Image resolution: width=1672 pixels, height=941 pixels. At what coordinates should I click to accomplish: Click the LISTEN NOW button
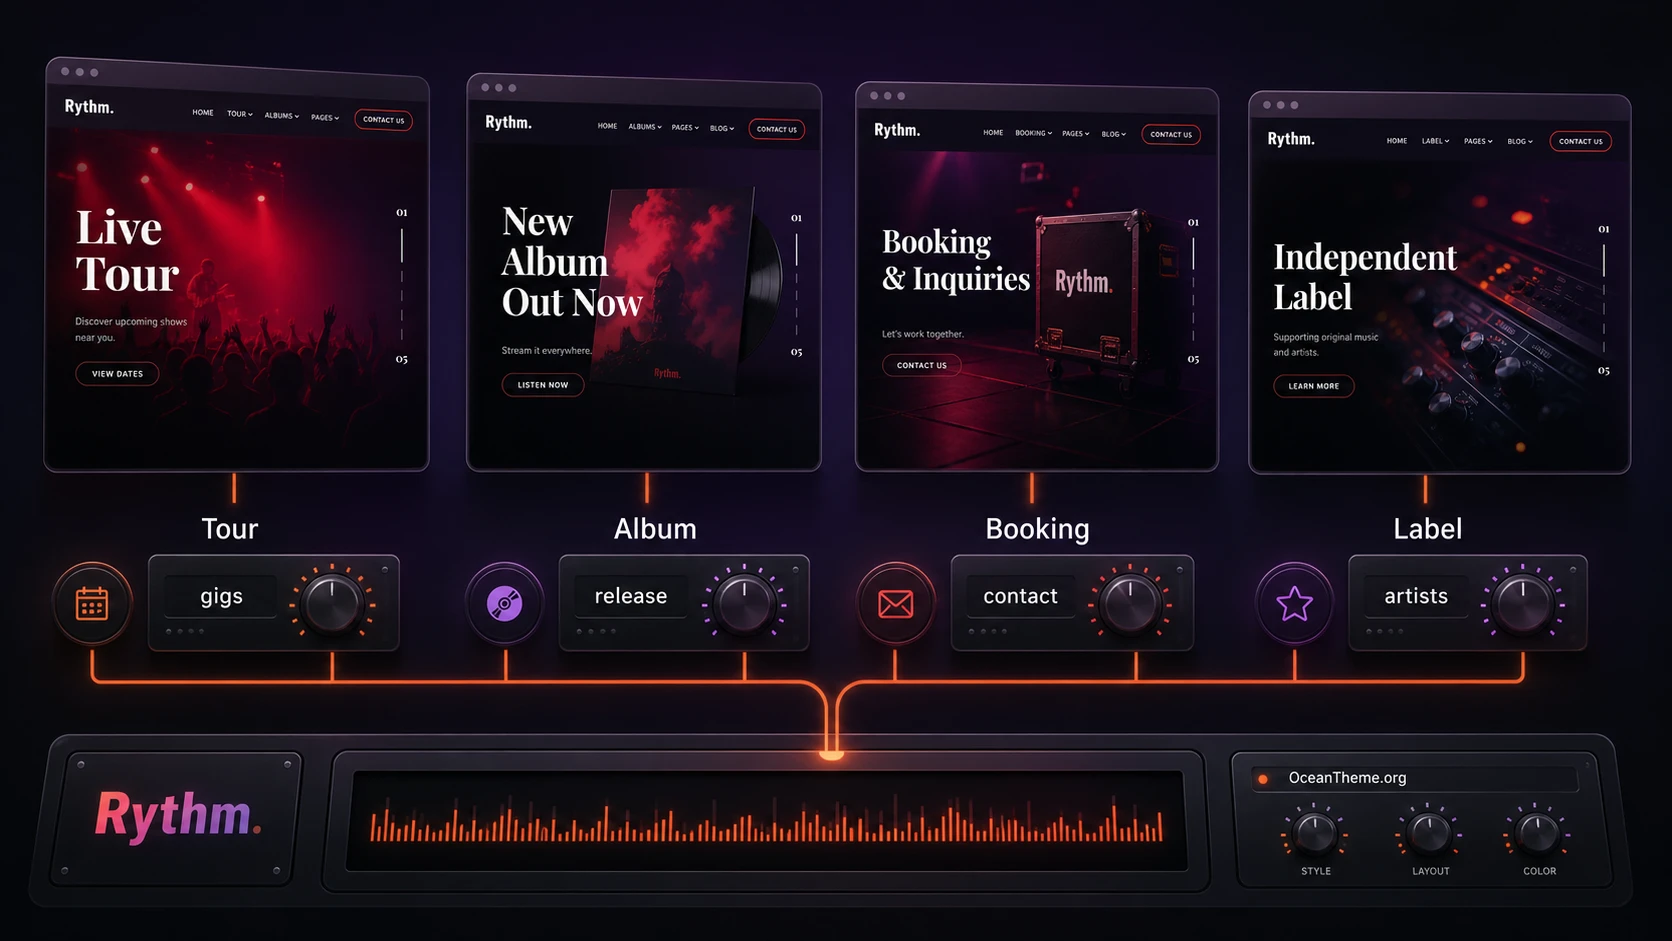click(x=543, y=385)
